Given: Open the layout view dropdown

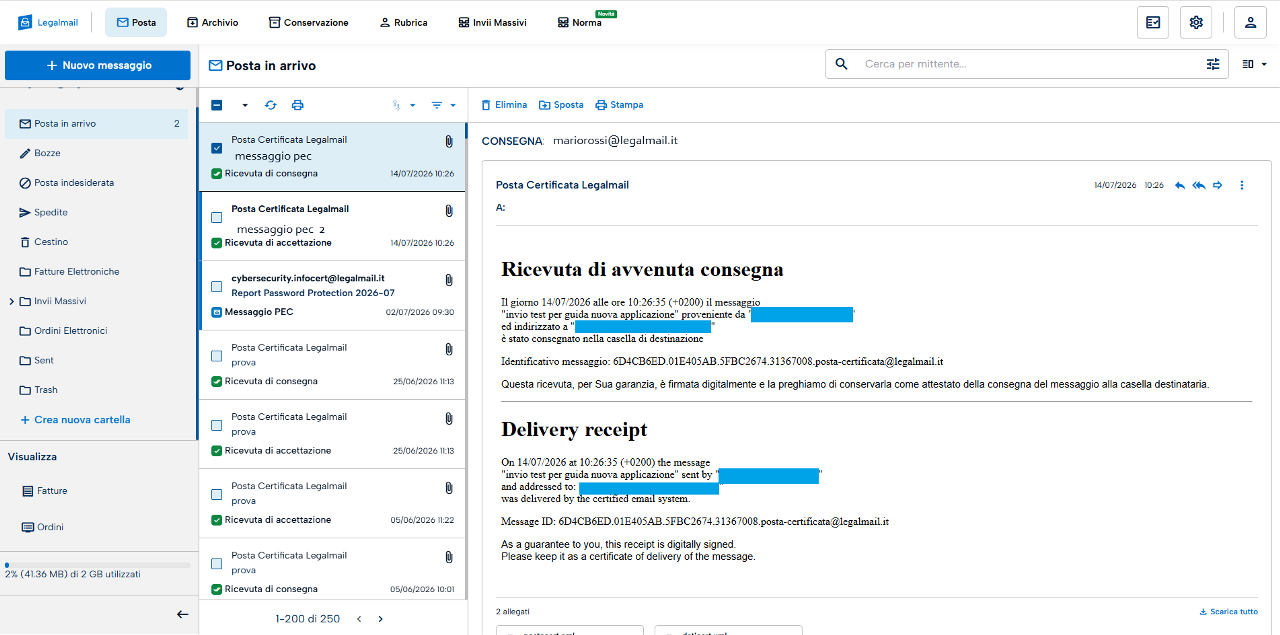Looking at the screenshot, I should (1254, 64).
